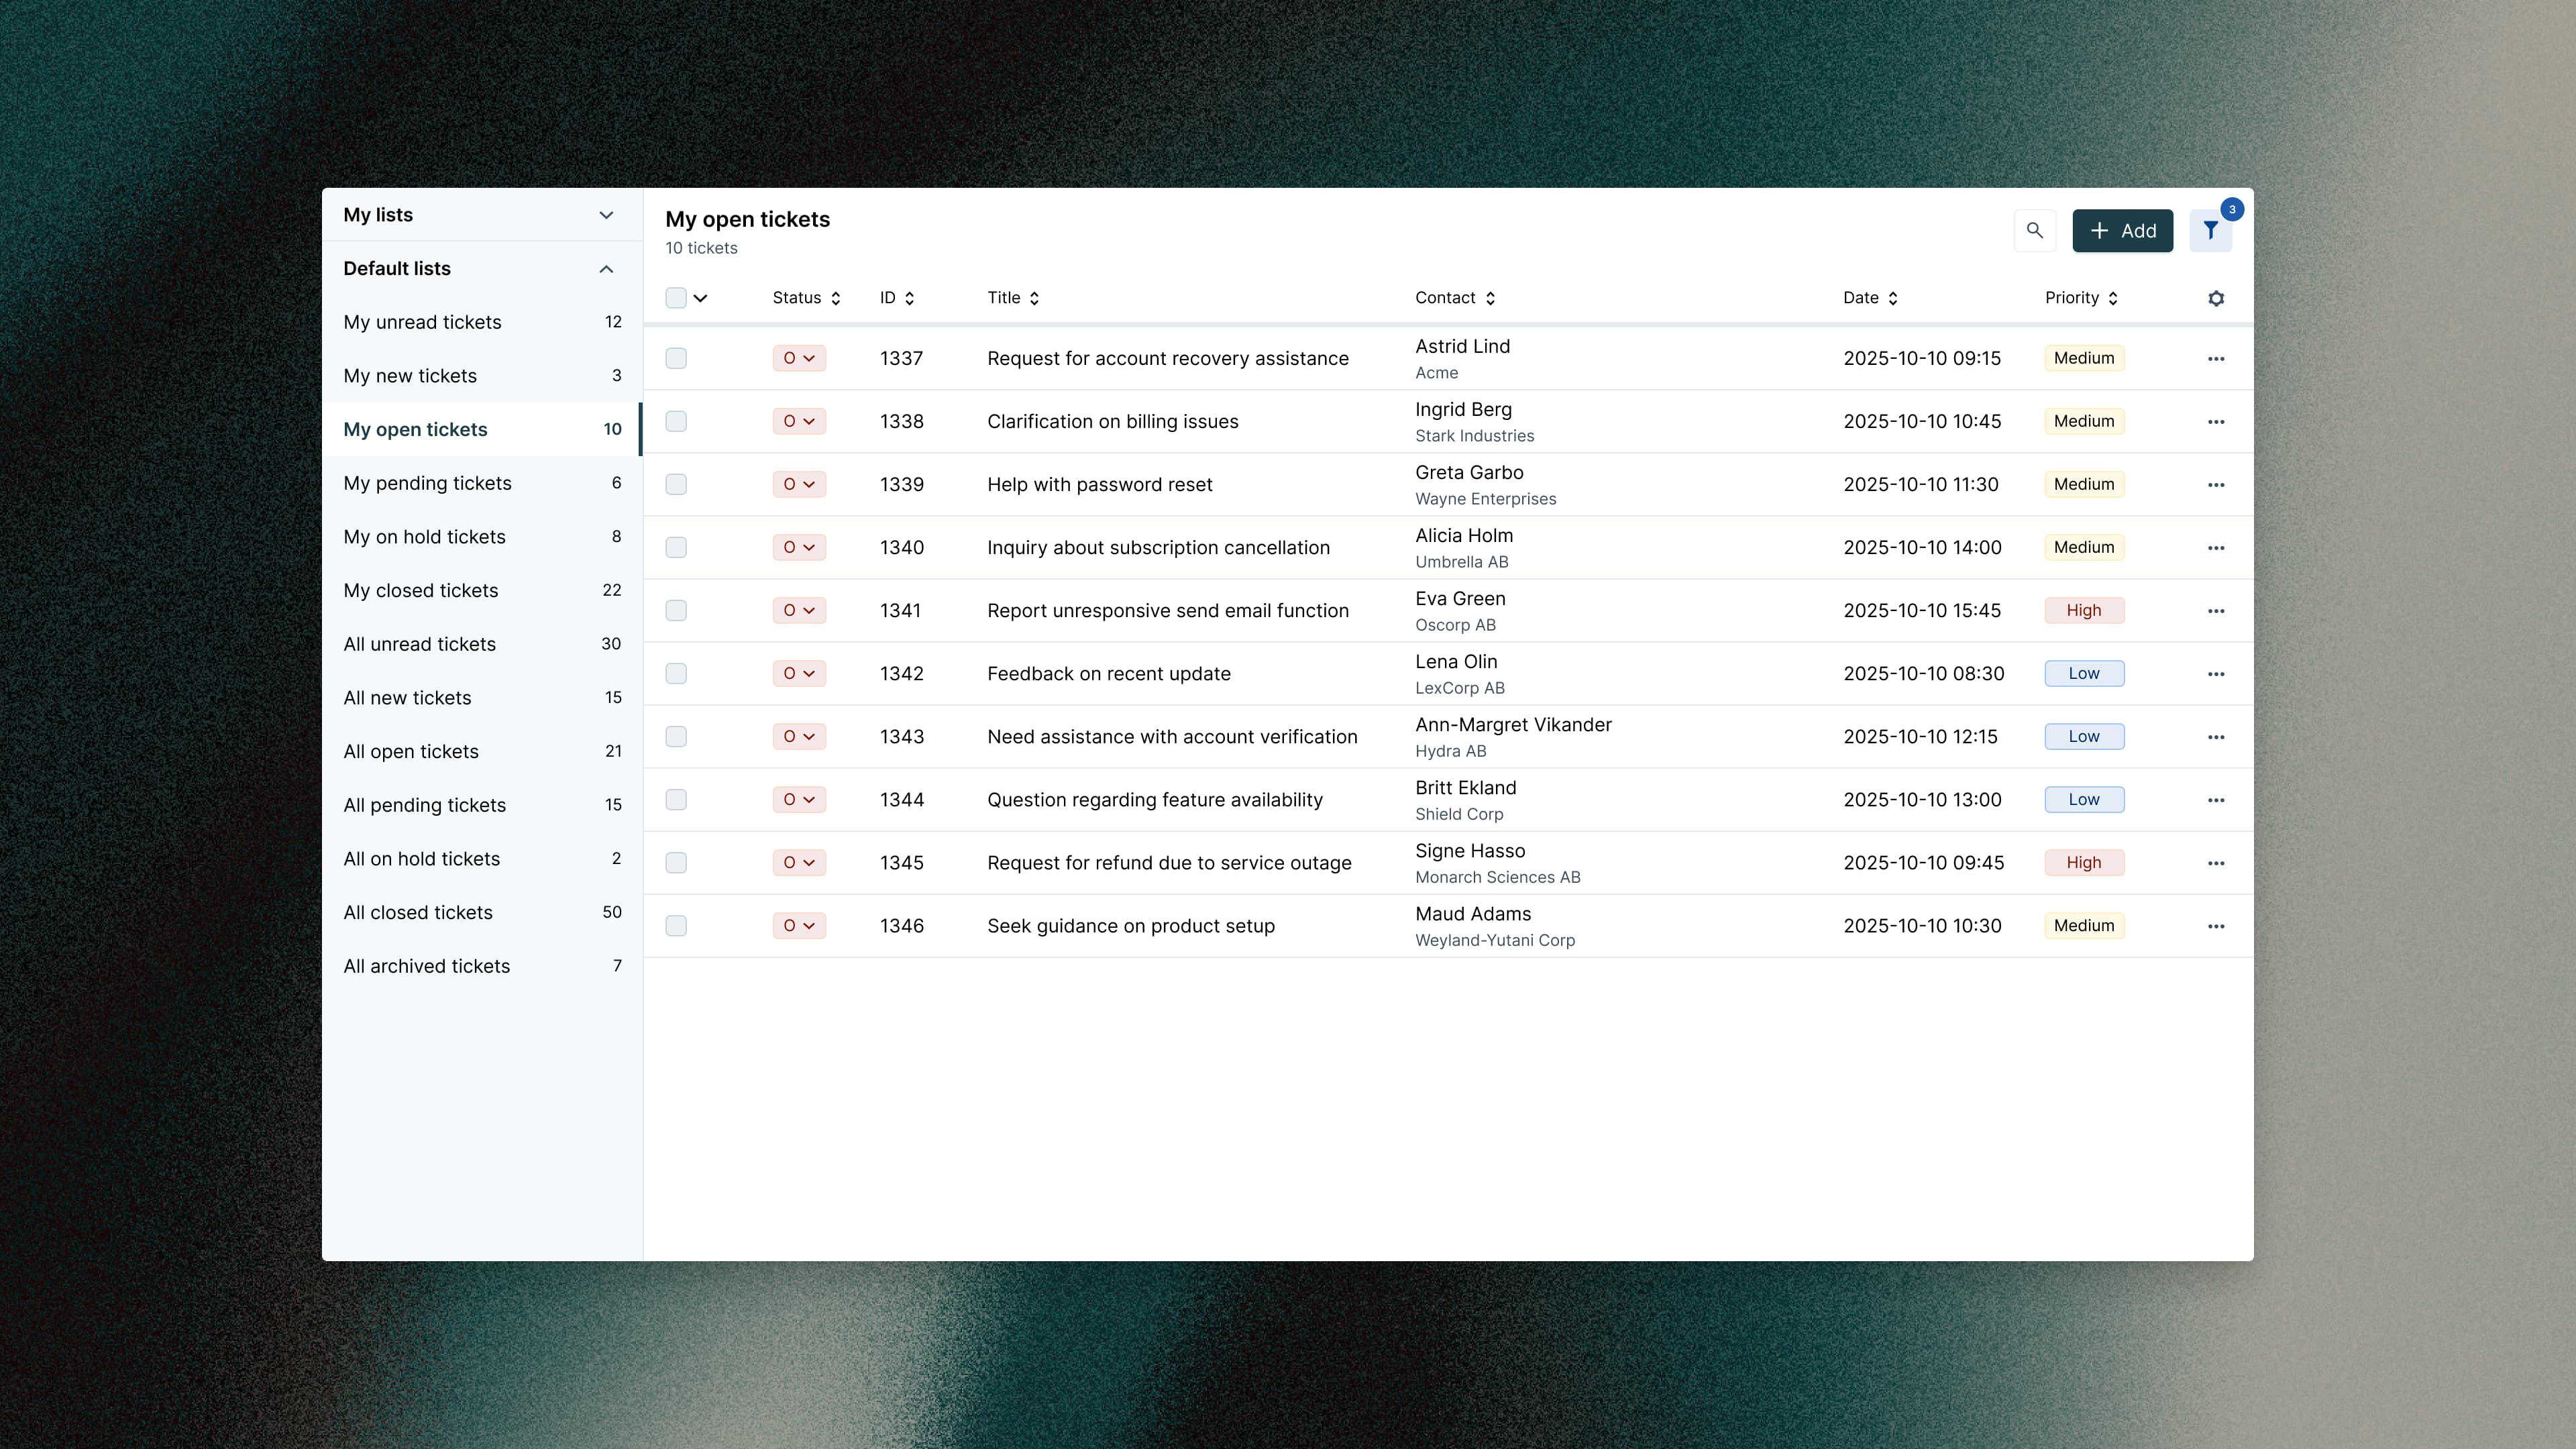
Task: Switch to the All archived tickets list
Action: click(x=427, y=965)
